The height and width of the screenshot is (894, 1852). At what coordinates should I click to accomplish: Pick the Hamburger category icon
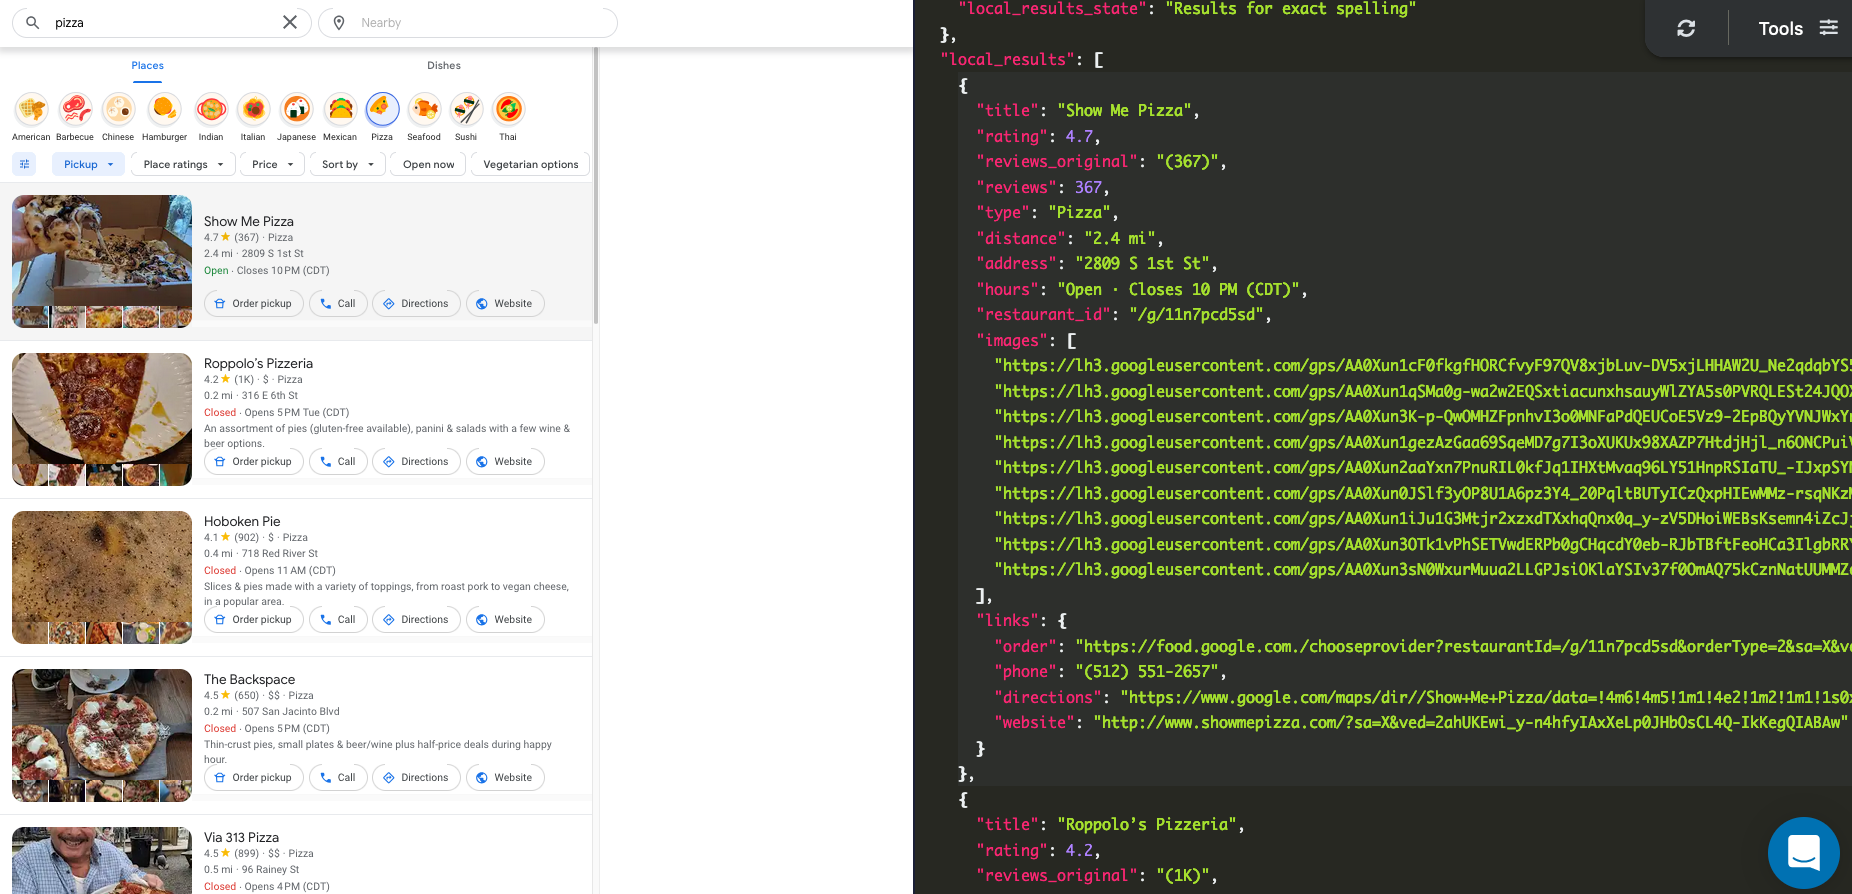[164, 109]
